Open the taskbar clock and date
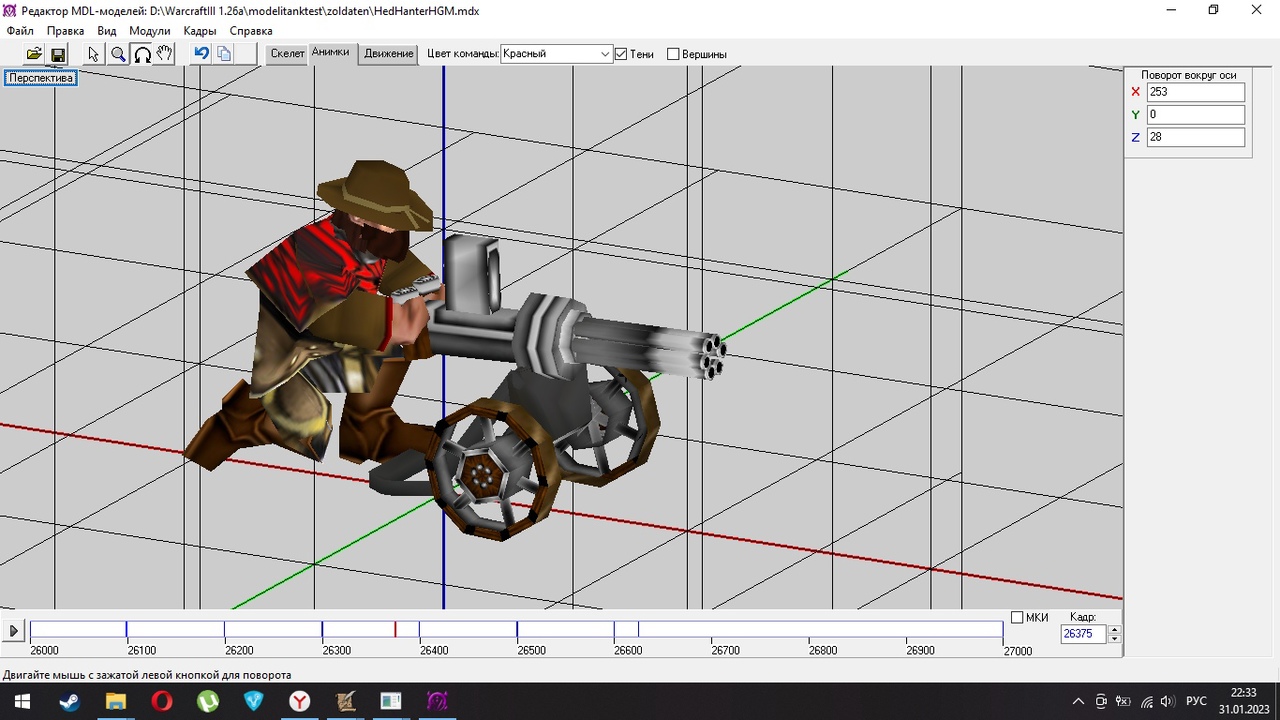Image resolution: width=1280 pixels, height=720 pixels. (1243, 701)
